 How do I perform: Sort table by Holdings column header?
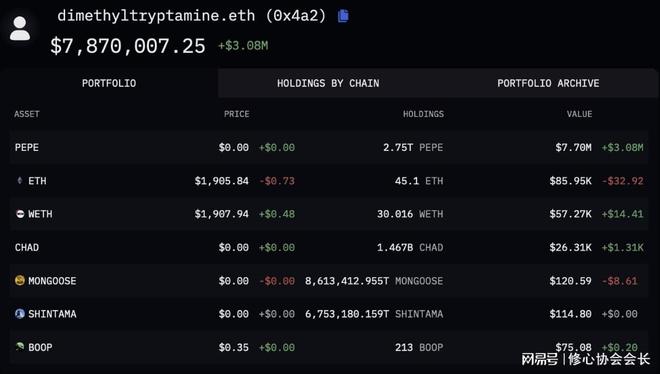point(423,114)
